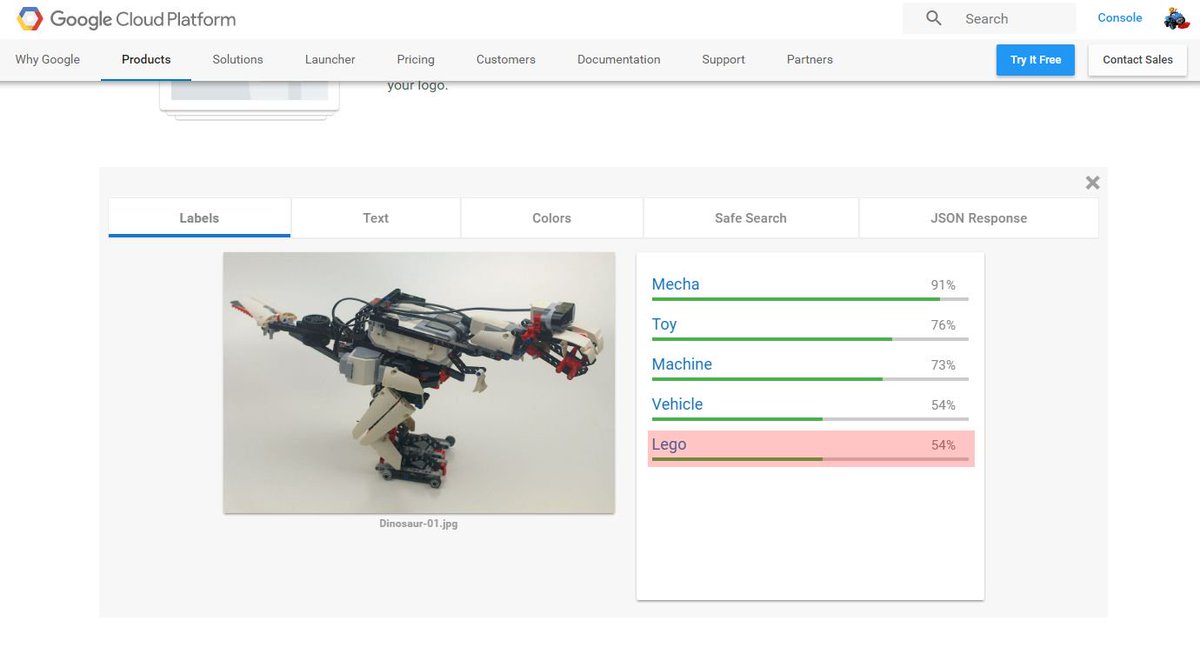Switch to the Colors tab
Image resolution: width=1200 pixels, height=654 pixels.
click(x=551, y=217)
